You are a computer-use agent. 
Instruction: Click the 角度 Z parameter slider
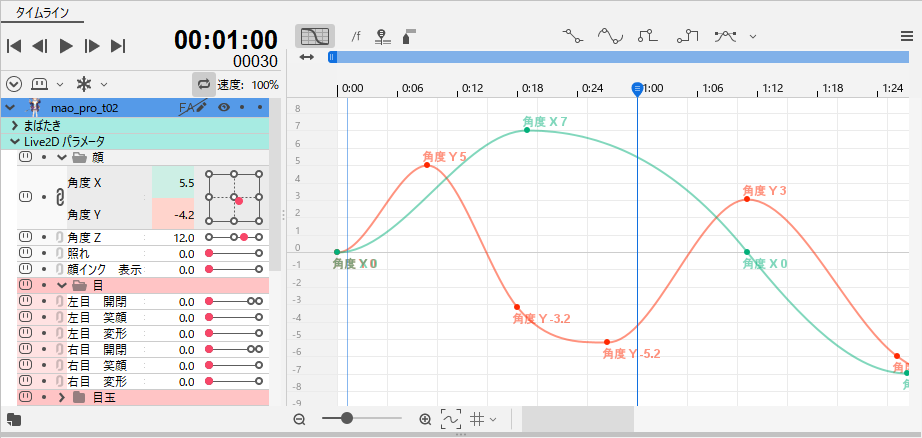pos(234,238)
